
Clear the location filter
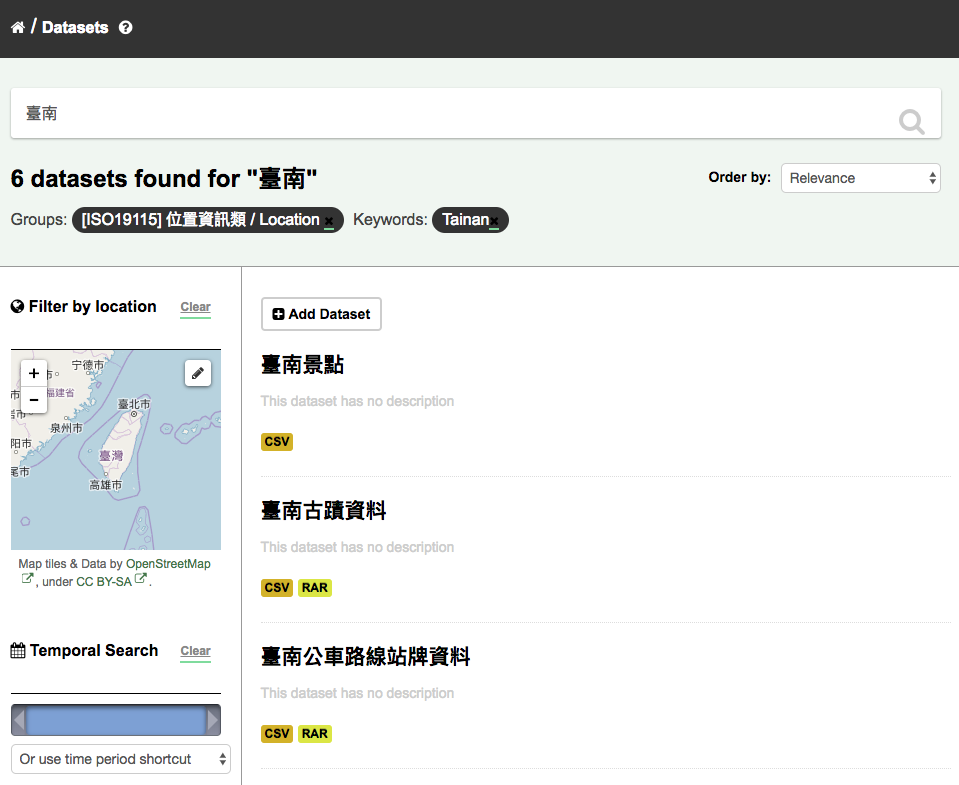tap(196, 307)
